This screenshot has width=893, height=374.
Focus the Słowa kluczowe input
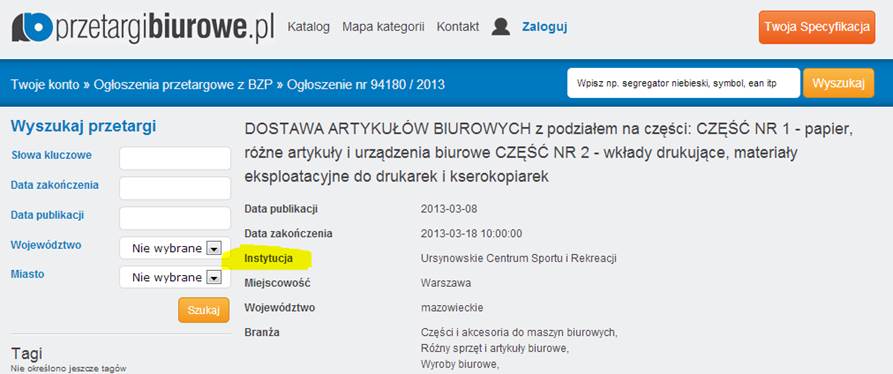175,158
